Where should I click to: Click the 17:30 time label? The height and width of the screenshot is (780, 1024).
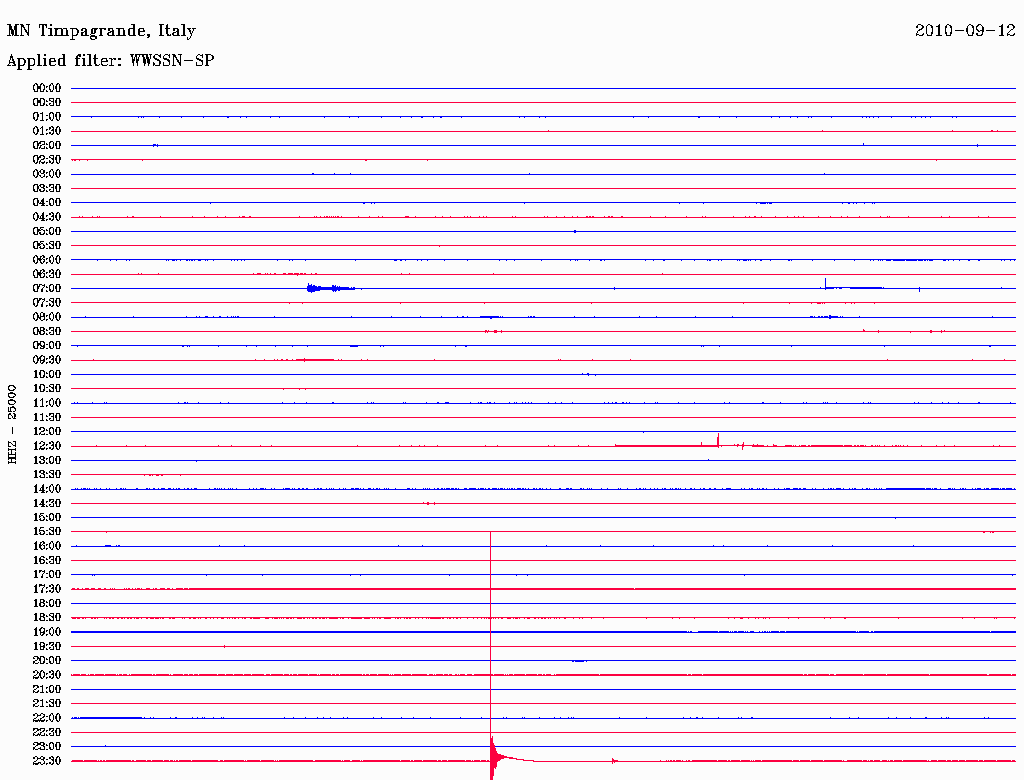(47, 589)
